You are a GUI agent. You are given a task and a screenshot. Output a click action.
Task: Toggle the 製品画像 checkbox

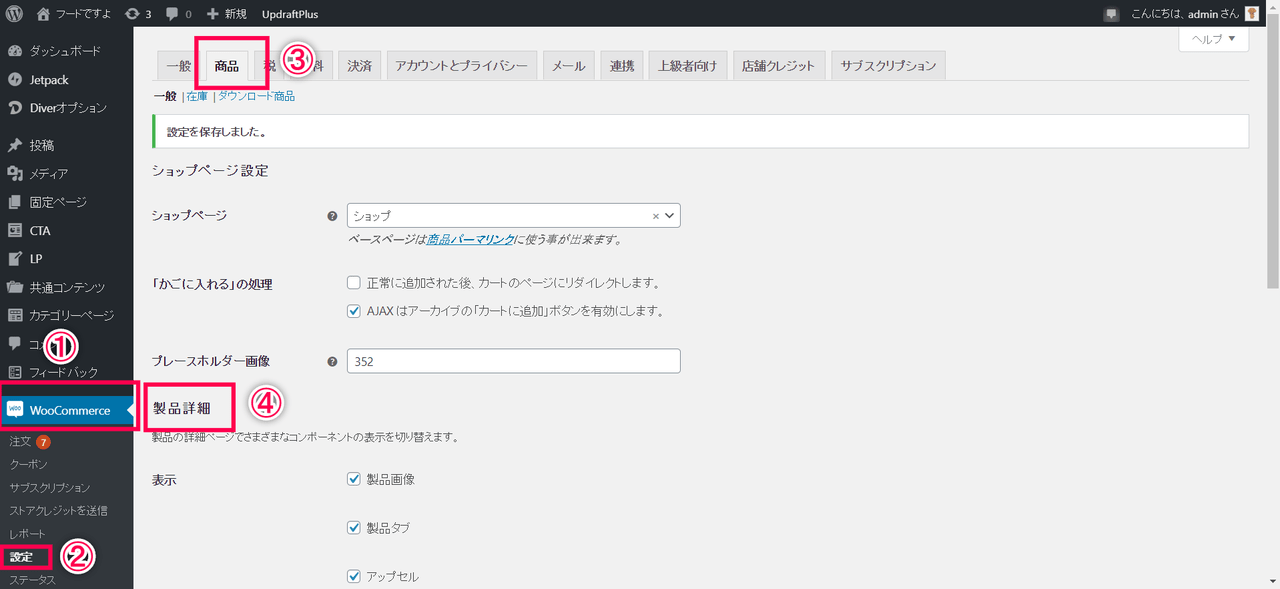click(x=354, y=479)
